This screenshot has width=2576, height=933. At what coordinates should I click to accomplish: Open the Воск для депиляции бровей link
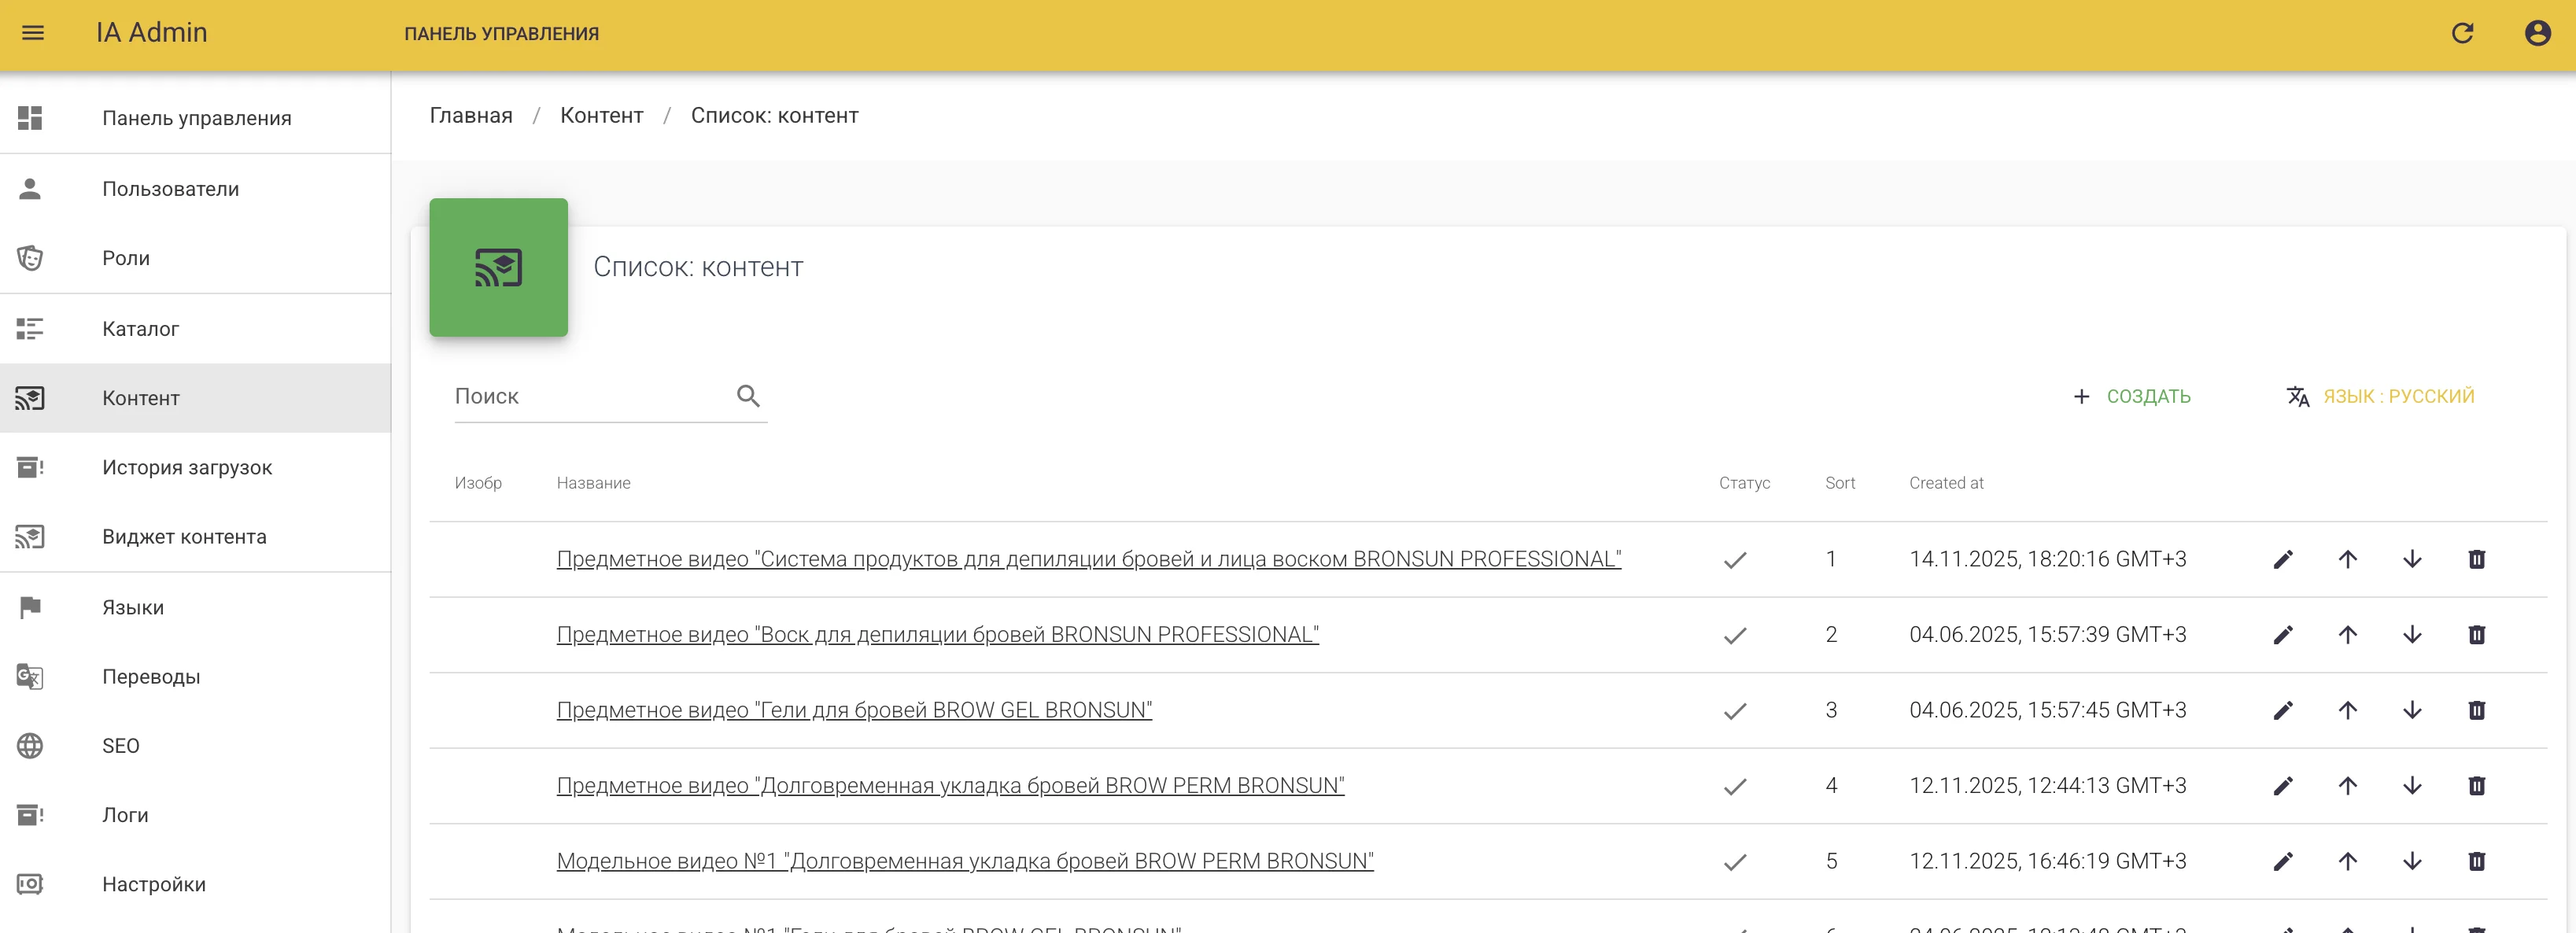(x=937, y=635)
